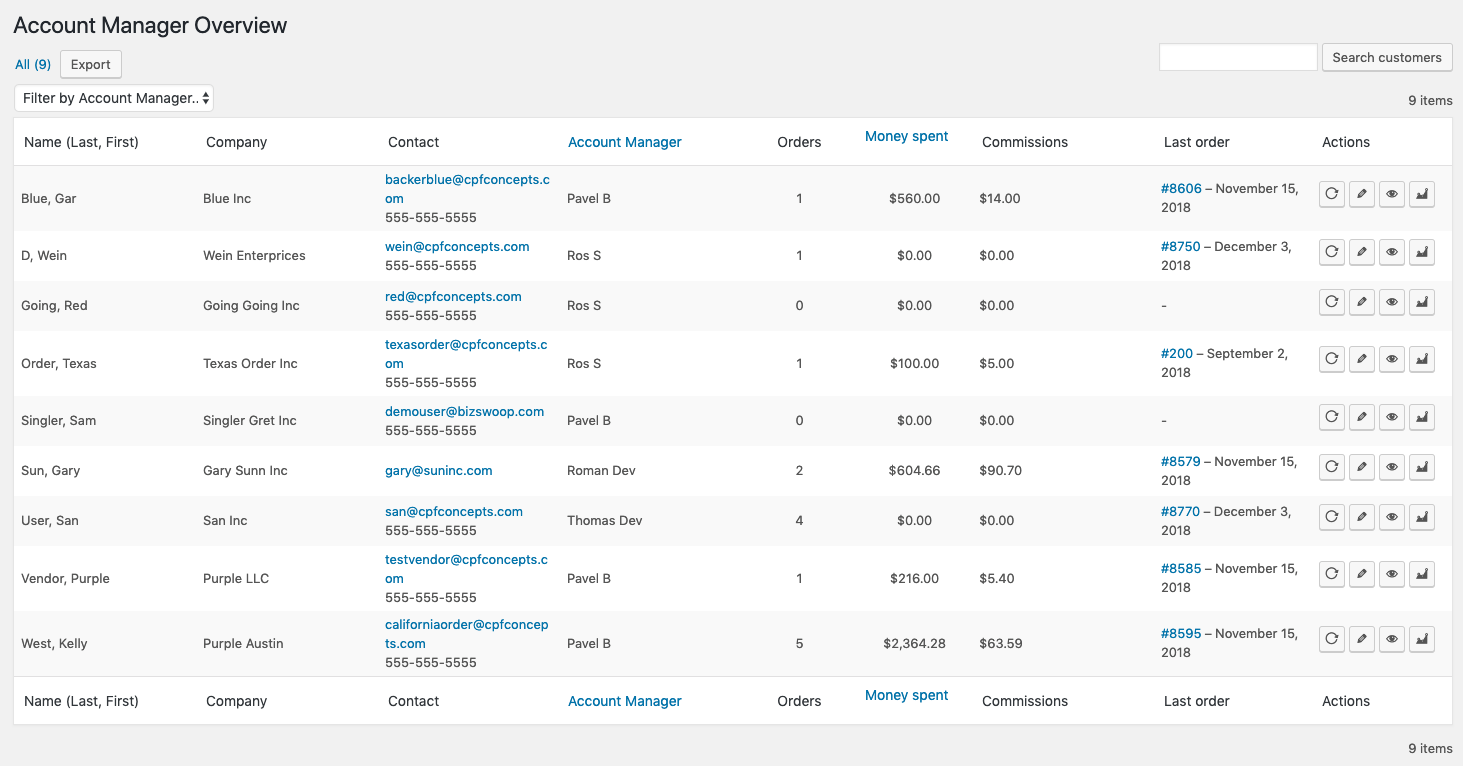Image resolution: width=1463 pixels, height=766 pixels.
Task: Refresh data for Going, Red
Action: (x=1331, y=302)
